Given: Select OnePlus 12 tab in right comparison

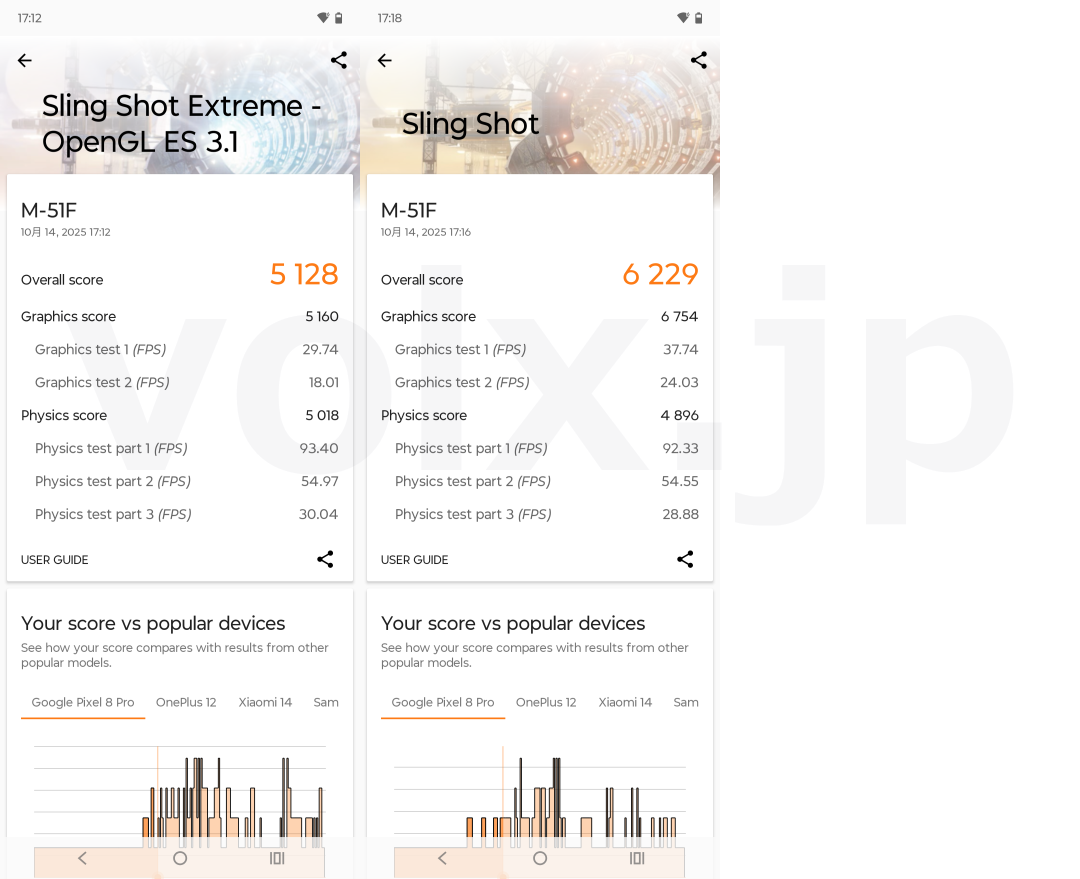Looking at the screenshot, I should pyautogui.click(x=546, y=702).
